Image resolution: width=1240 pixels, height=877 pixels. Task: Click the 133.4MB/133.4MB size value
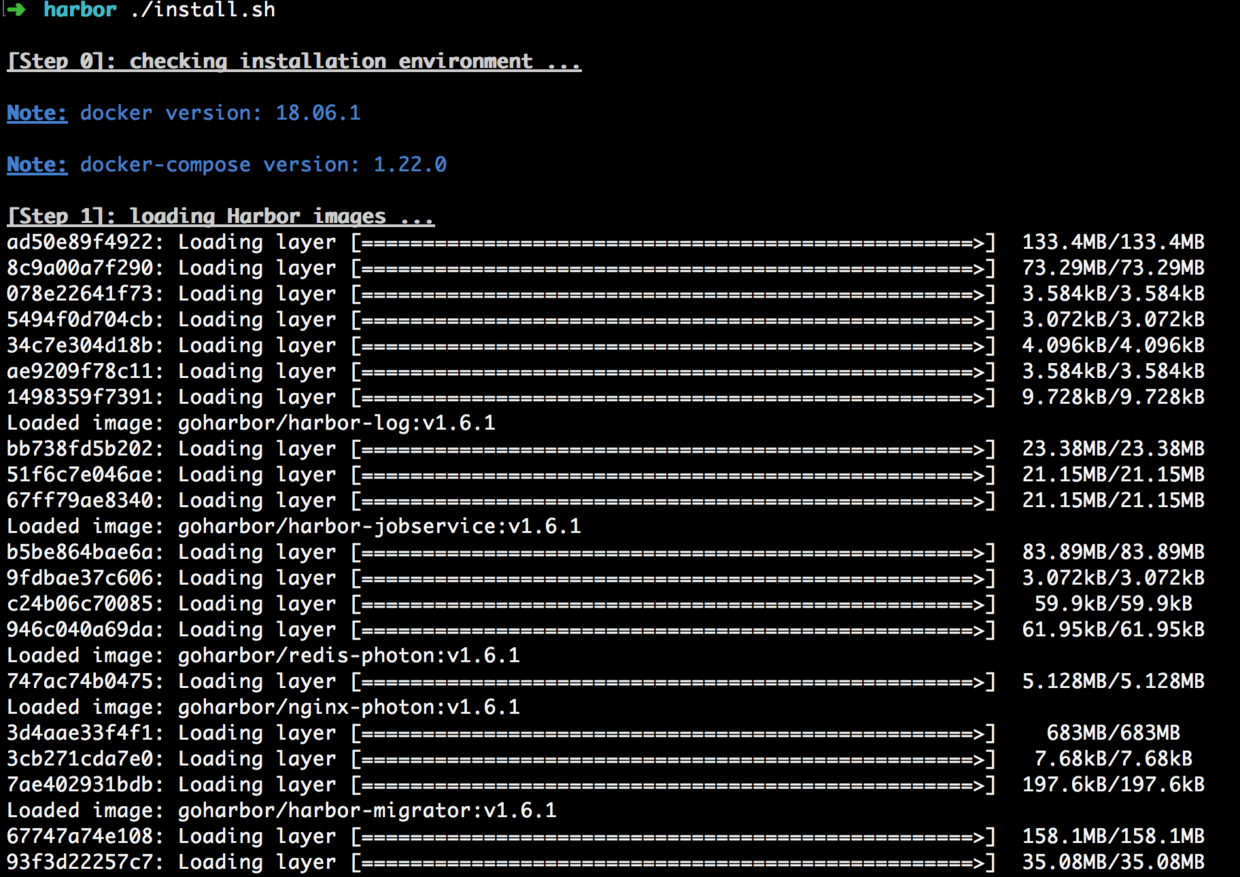pos(1113,242)
